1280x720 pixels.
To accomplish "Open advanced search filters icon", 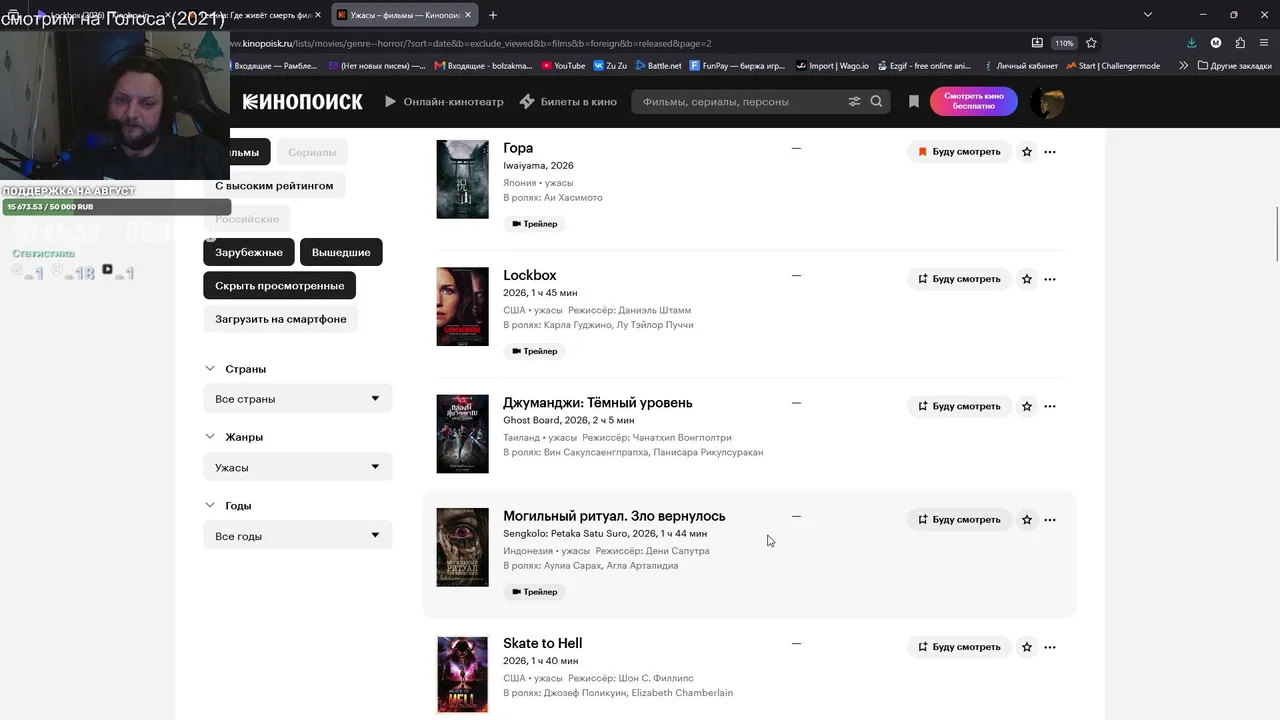I will tap(854, 101).
